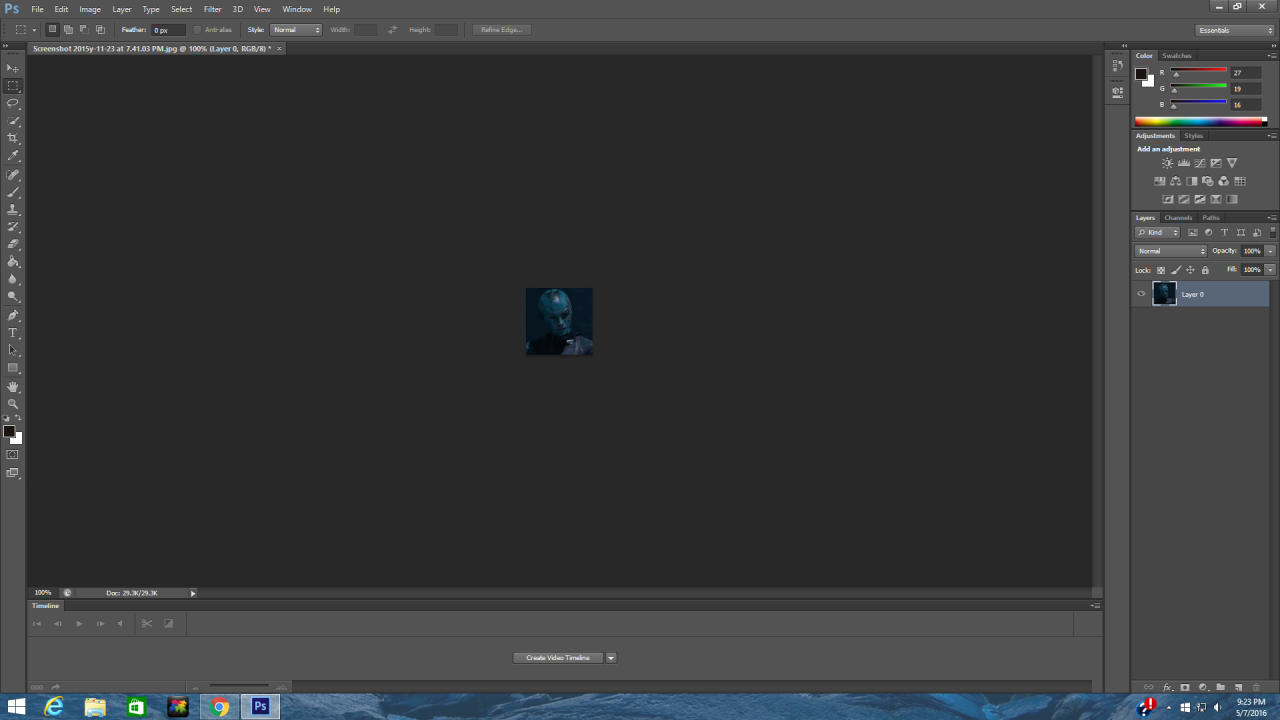
Task: Select the Zoom tool
Action: click(12, 404)
